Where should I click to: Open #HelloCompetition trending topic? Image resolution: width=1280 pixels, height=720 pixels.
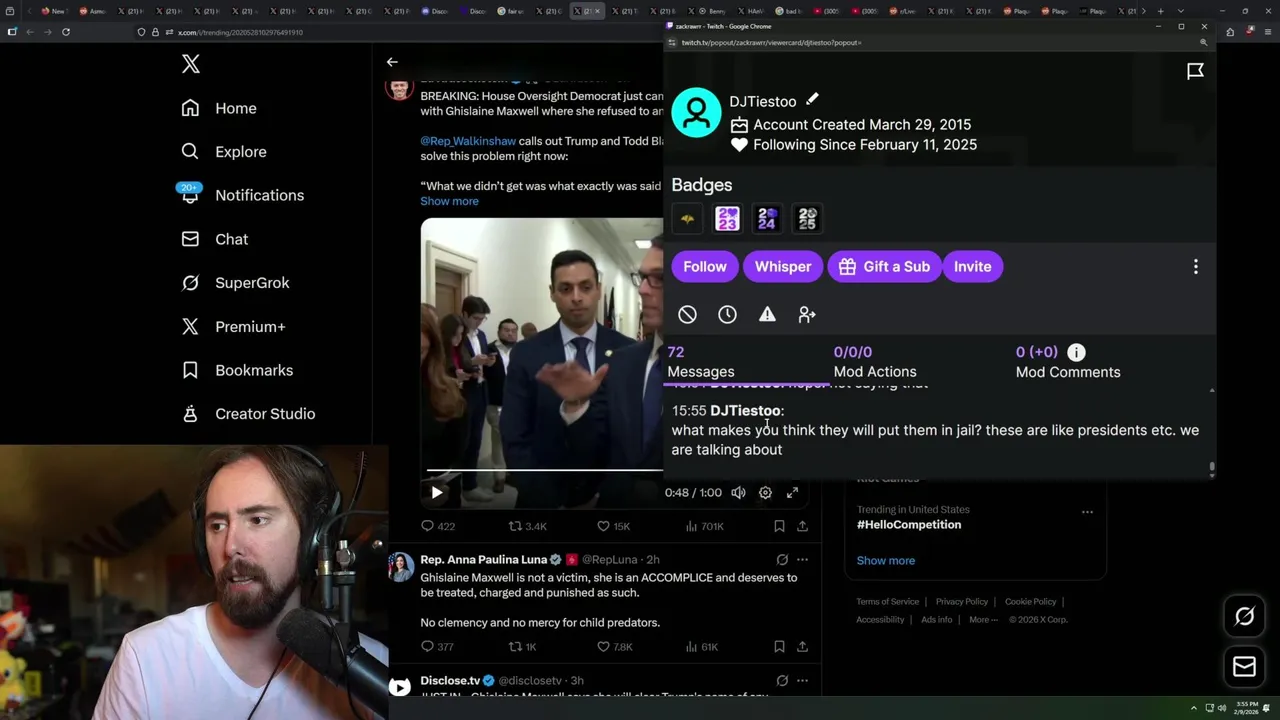908,525
